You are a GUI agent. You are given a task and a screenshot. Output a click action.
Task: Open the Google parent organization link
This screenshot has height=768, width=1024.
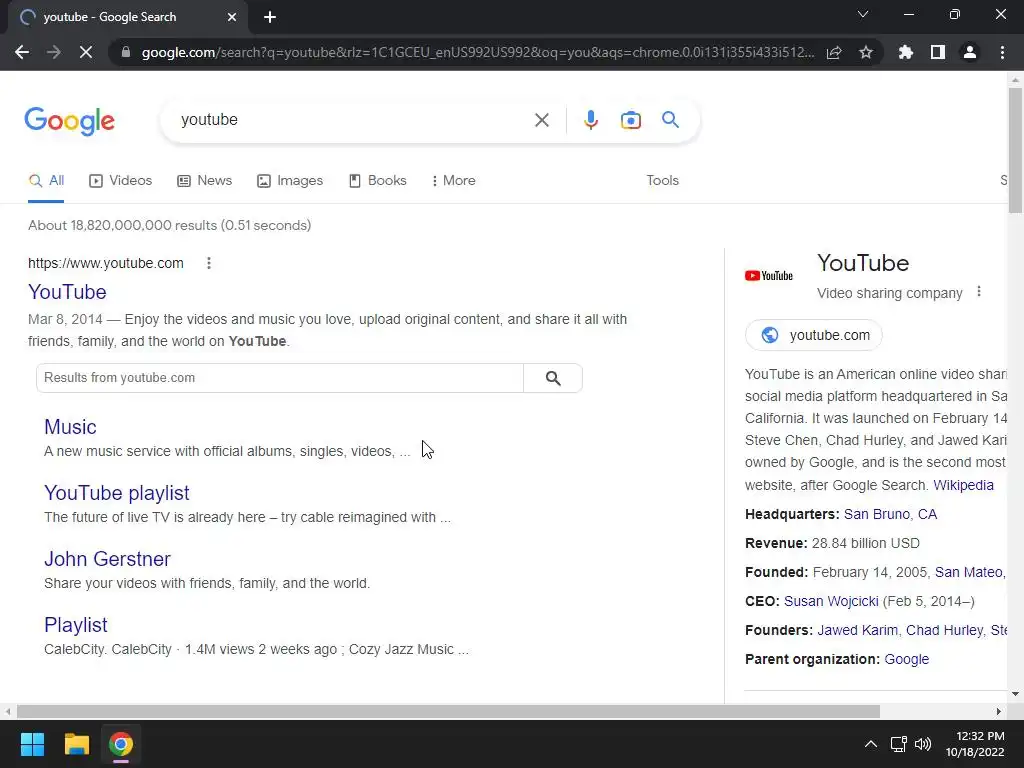pos(906,660)
